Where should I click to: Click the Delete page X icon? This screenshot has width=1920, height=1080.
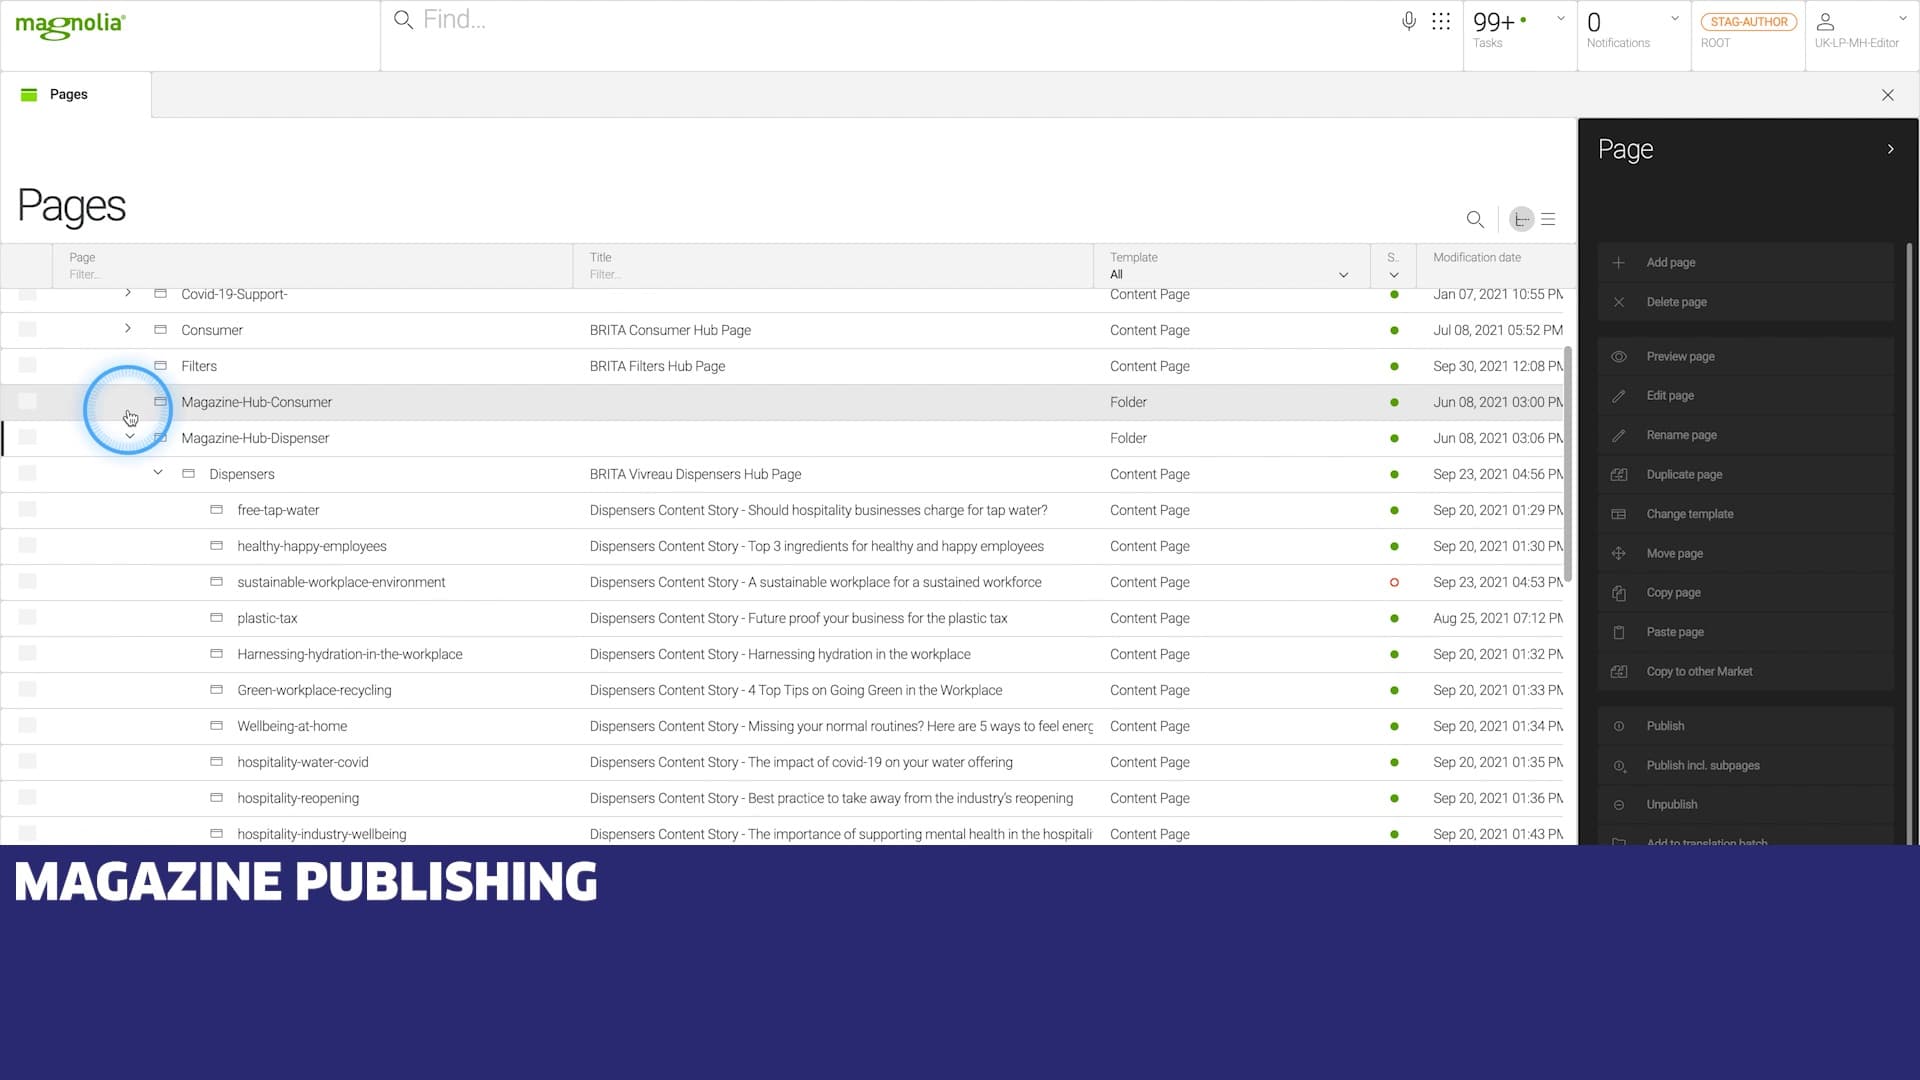[x=1619, y=302]
